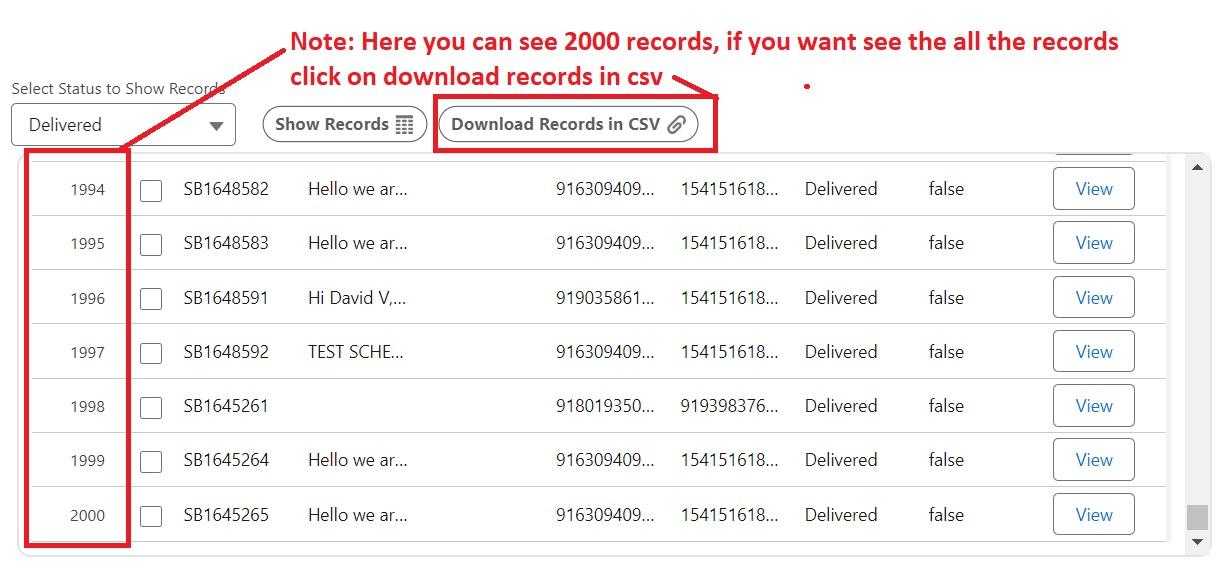This screenshot has width=1229, height=575.
Task: Click the record ID SB1648591
Action: pyautogui.click(x=226, y=297)
